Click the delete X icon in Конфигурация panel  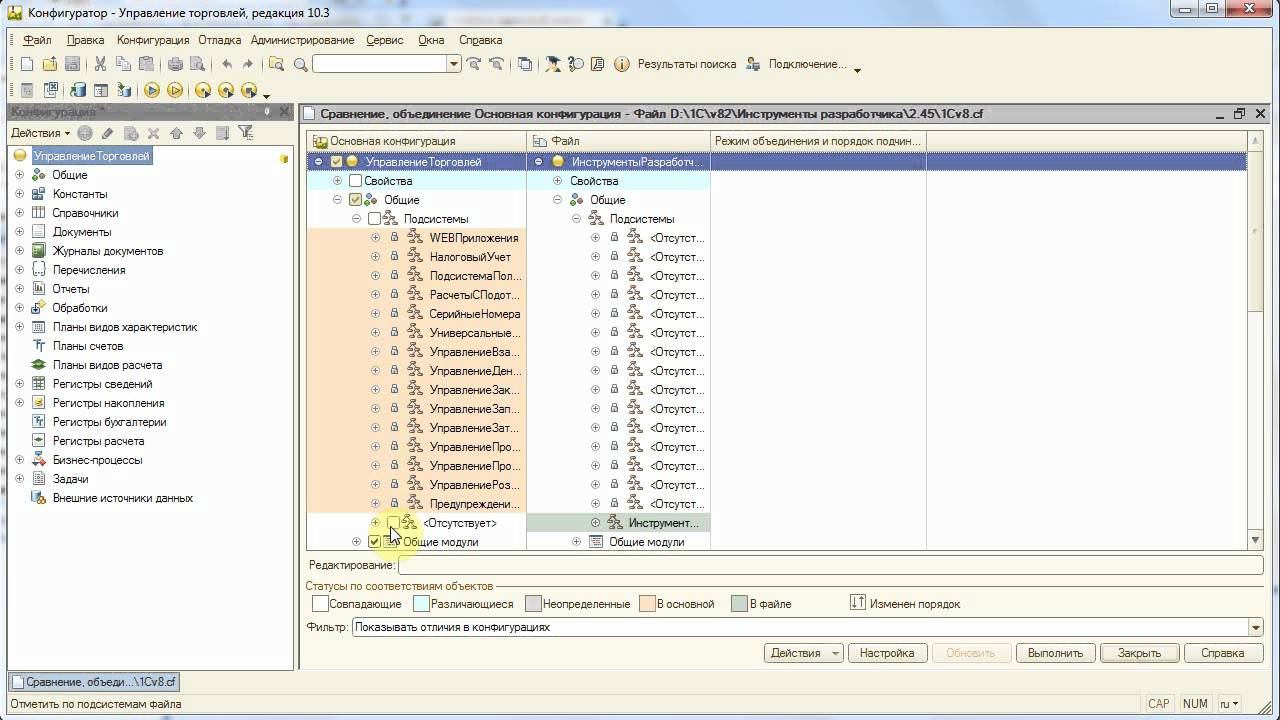[x=153, y=133]
